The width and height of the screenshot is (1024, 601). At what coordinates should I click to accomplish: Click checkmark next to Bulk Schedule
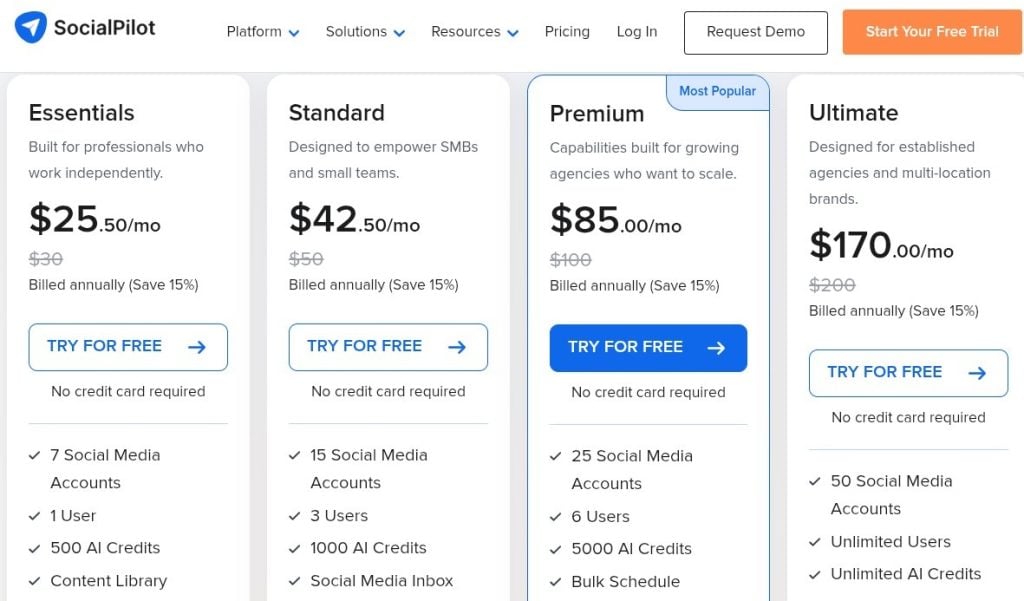point(556,581)
